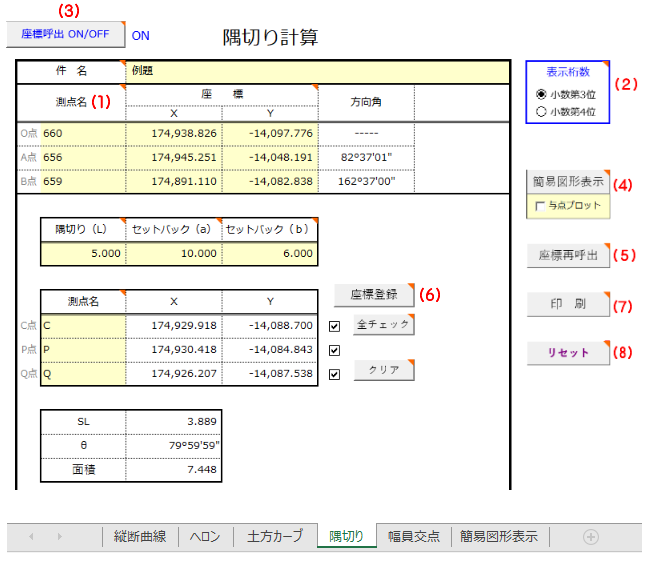Click the previous sheet scroll arrow
The image size is (665, 561).
pos(31,536)
